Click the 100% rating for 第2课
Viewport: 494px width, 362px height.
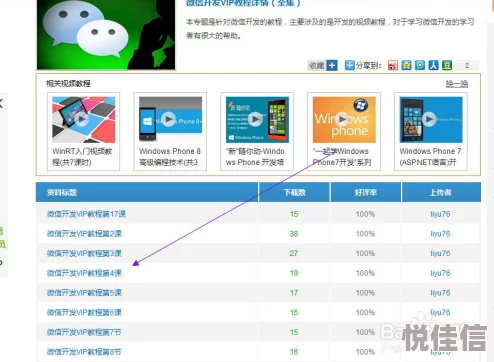click(365, 234)
